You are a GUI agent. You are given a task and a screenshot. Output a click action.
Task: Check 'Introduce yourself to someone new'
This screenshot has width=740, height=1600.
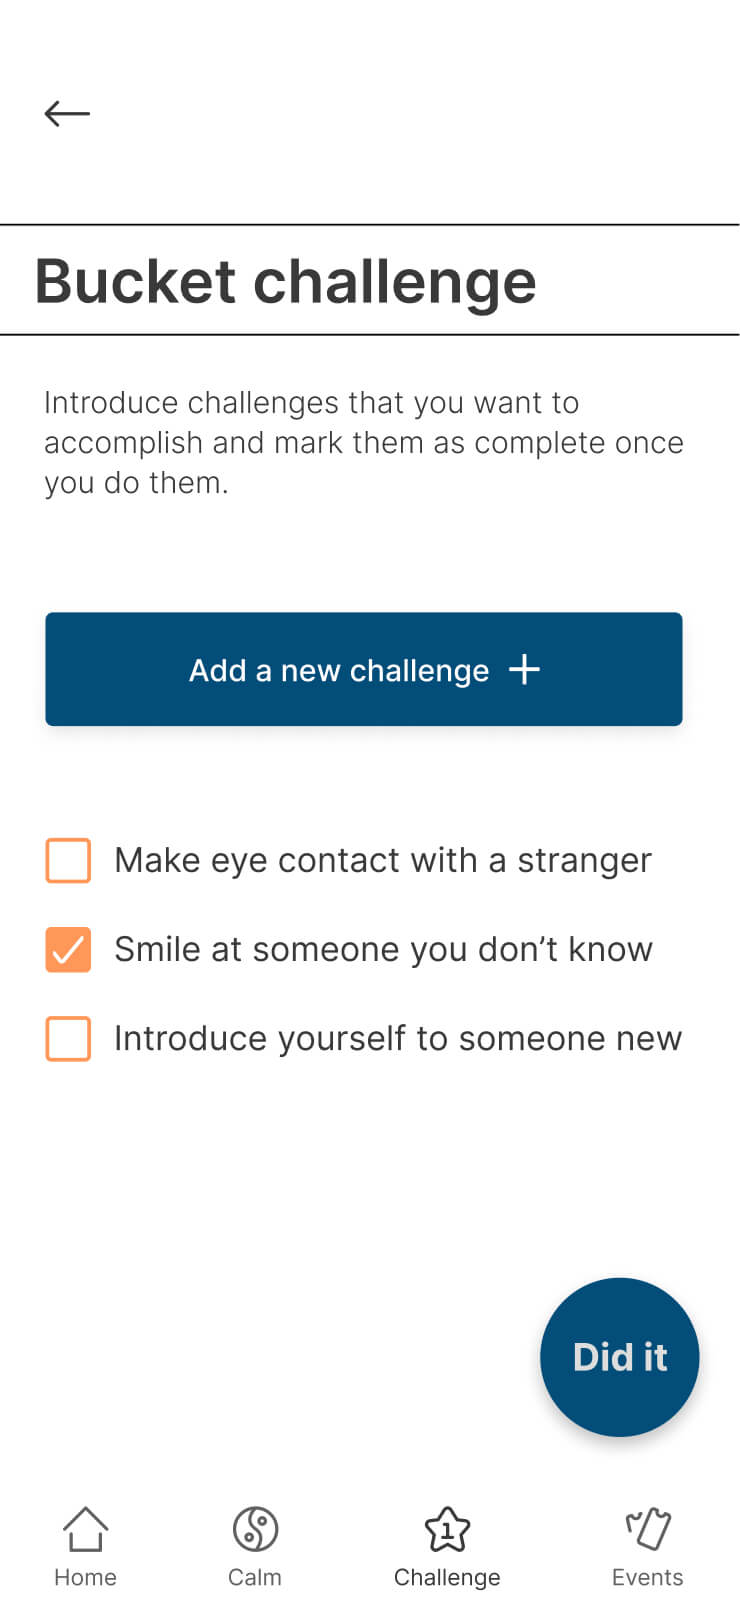click(x=68, y=1038)
